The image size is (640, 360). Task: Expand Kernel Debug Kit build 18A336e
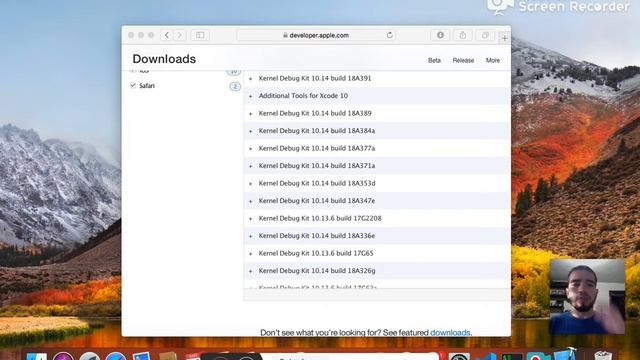click(251, 236)
